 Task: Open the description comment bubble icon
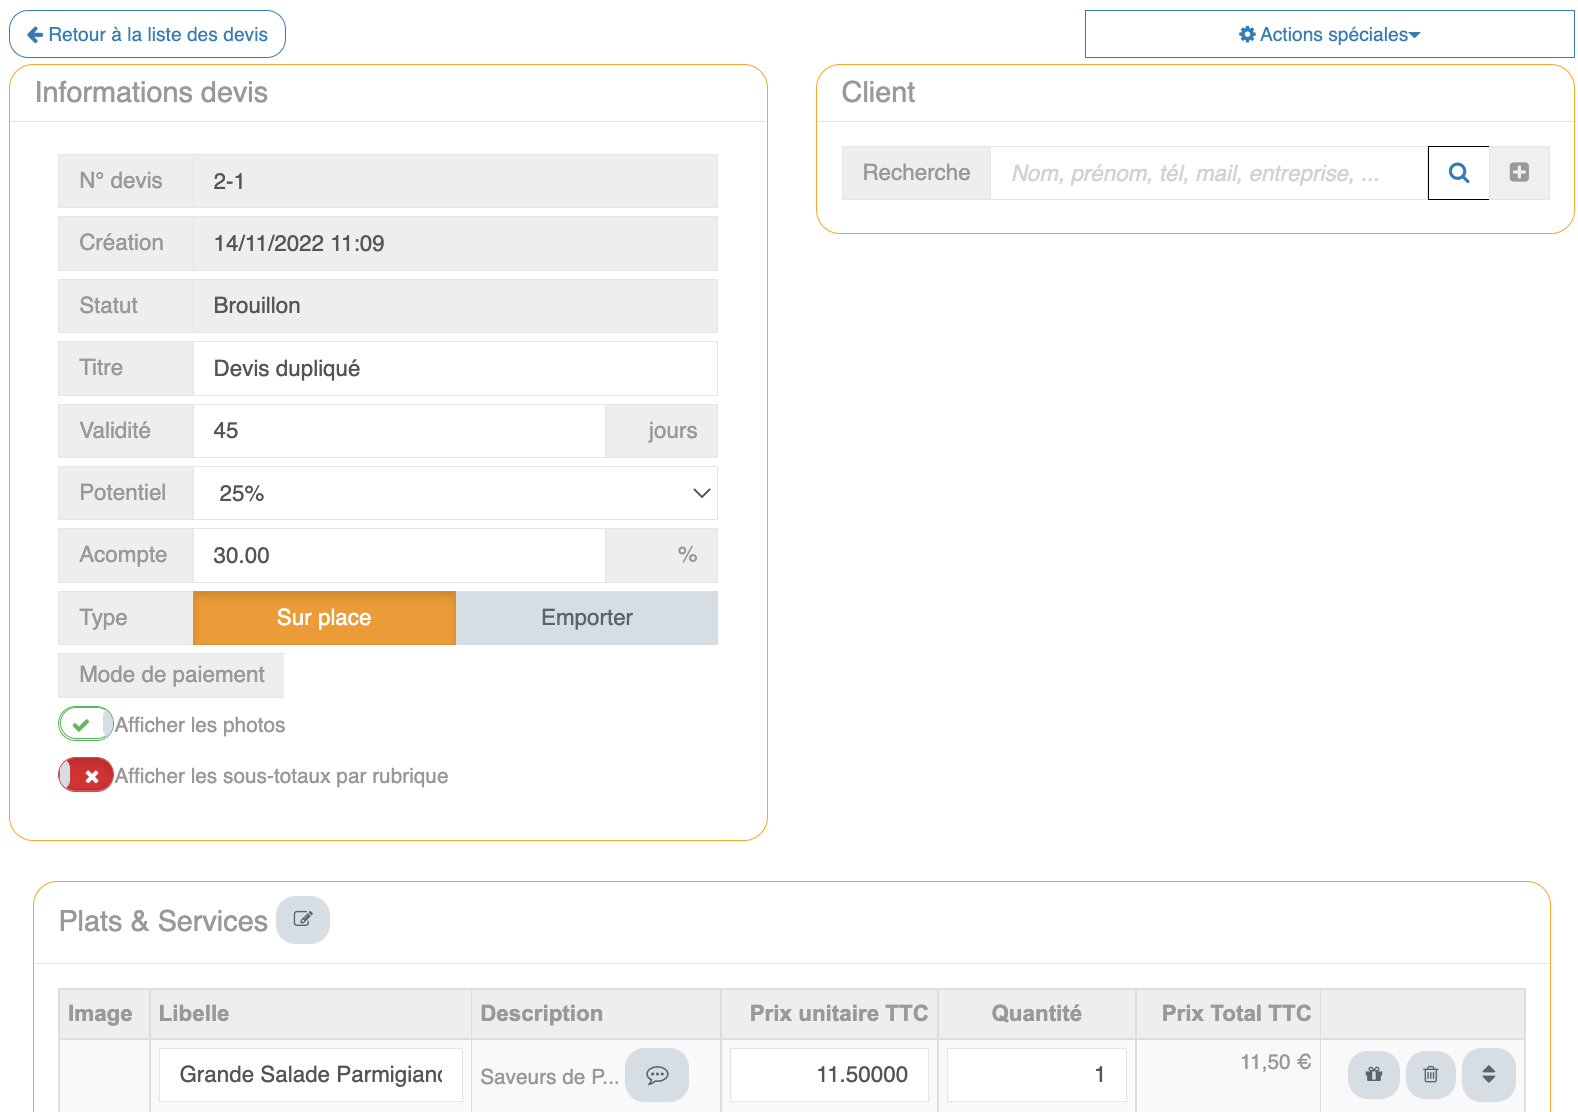tap(657, 1075)
